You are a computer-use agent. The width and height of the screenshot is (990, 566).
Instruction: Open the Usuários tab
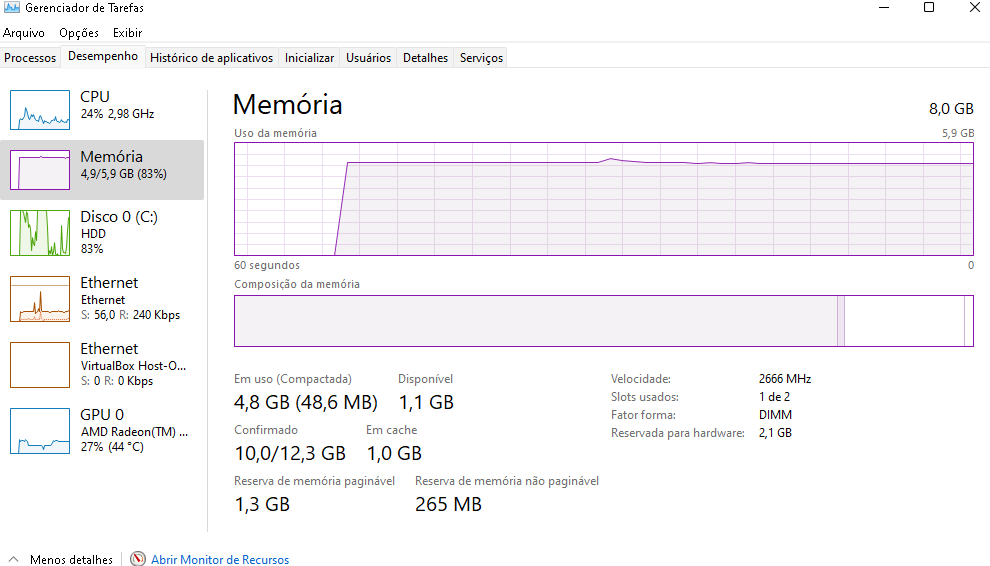point(369,57)
